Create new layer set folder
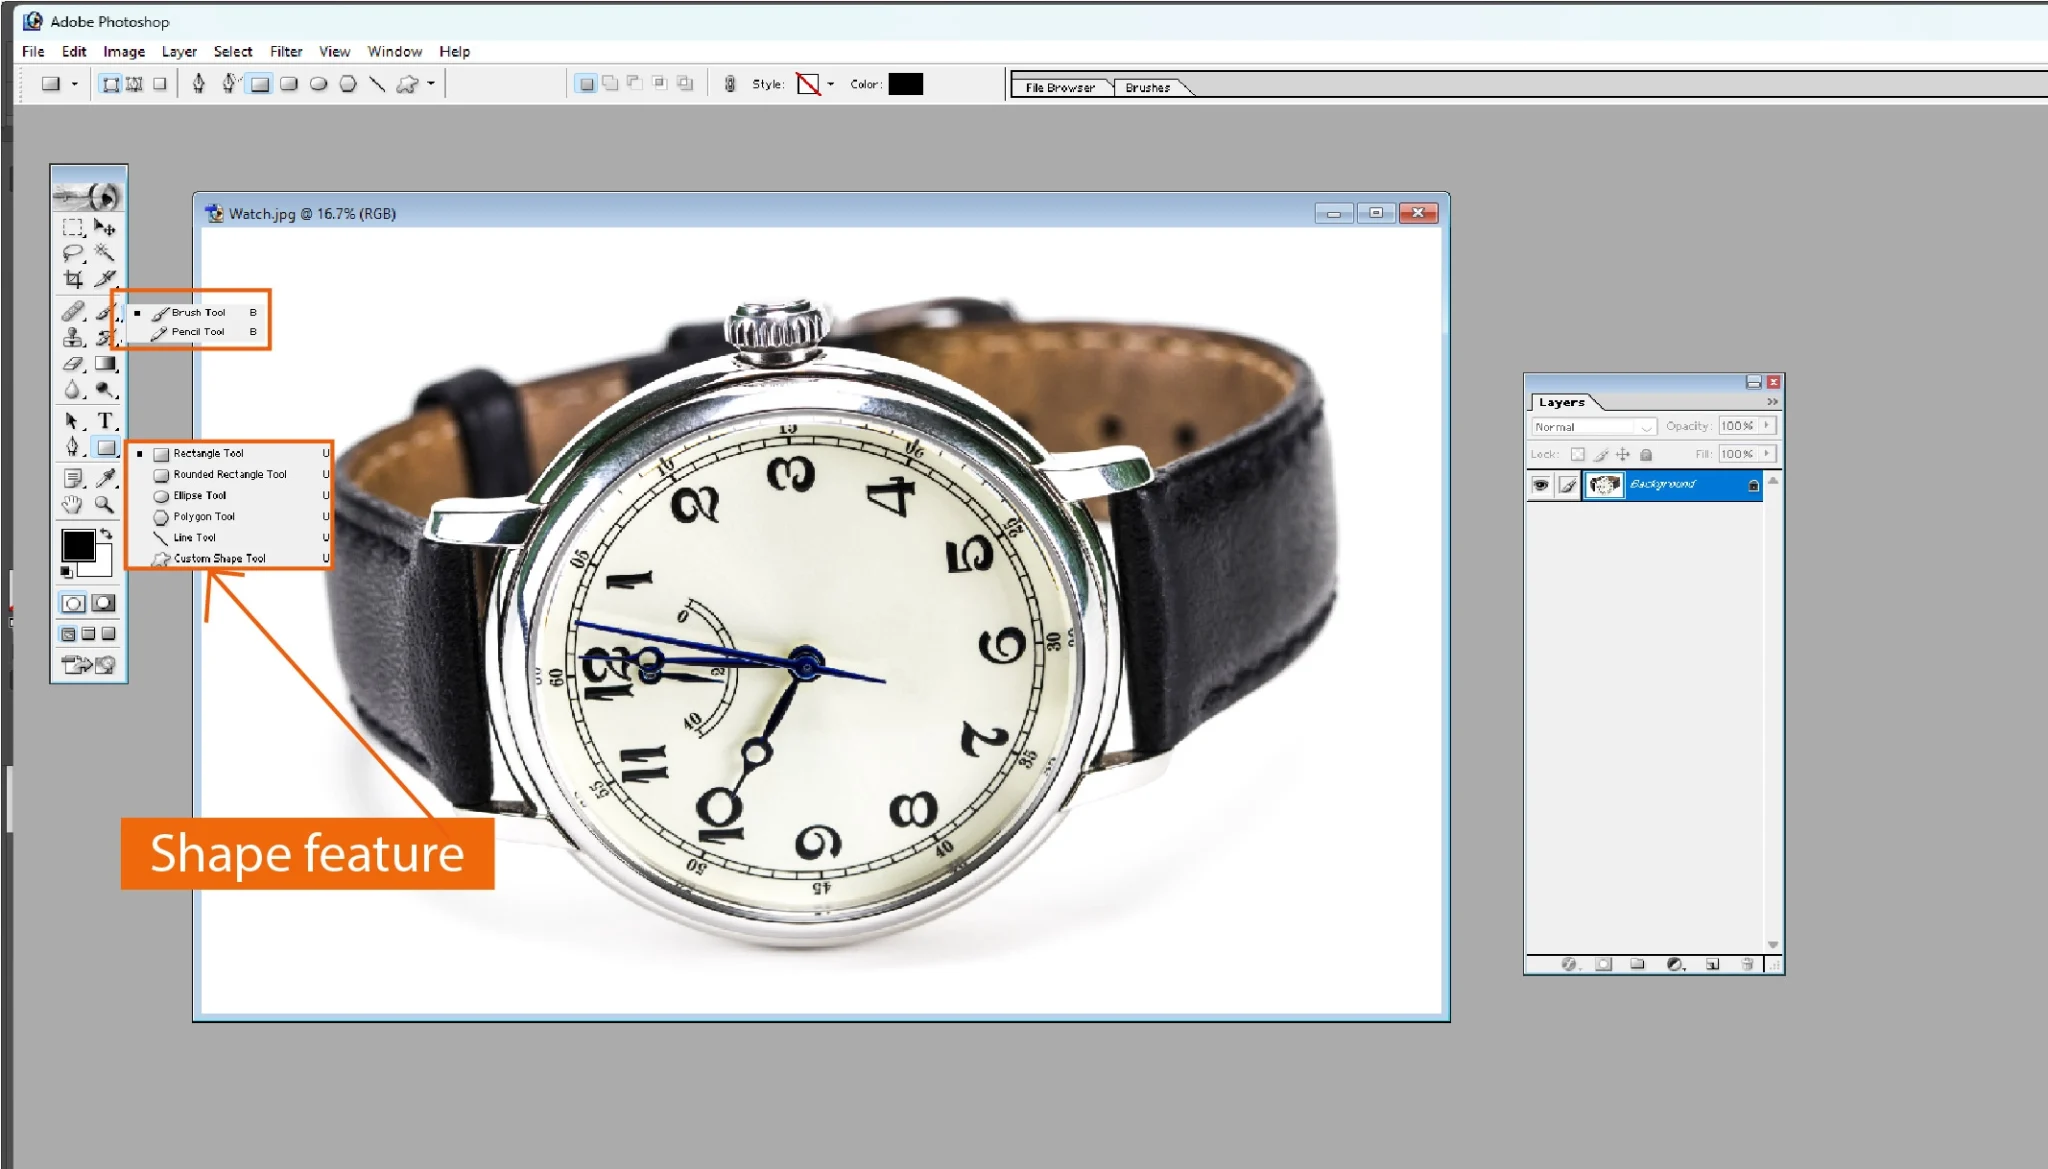 pyautogui.click(x=1637, y=964)
